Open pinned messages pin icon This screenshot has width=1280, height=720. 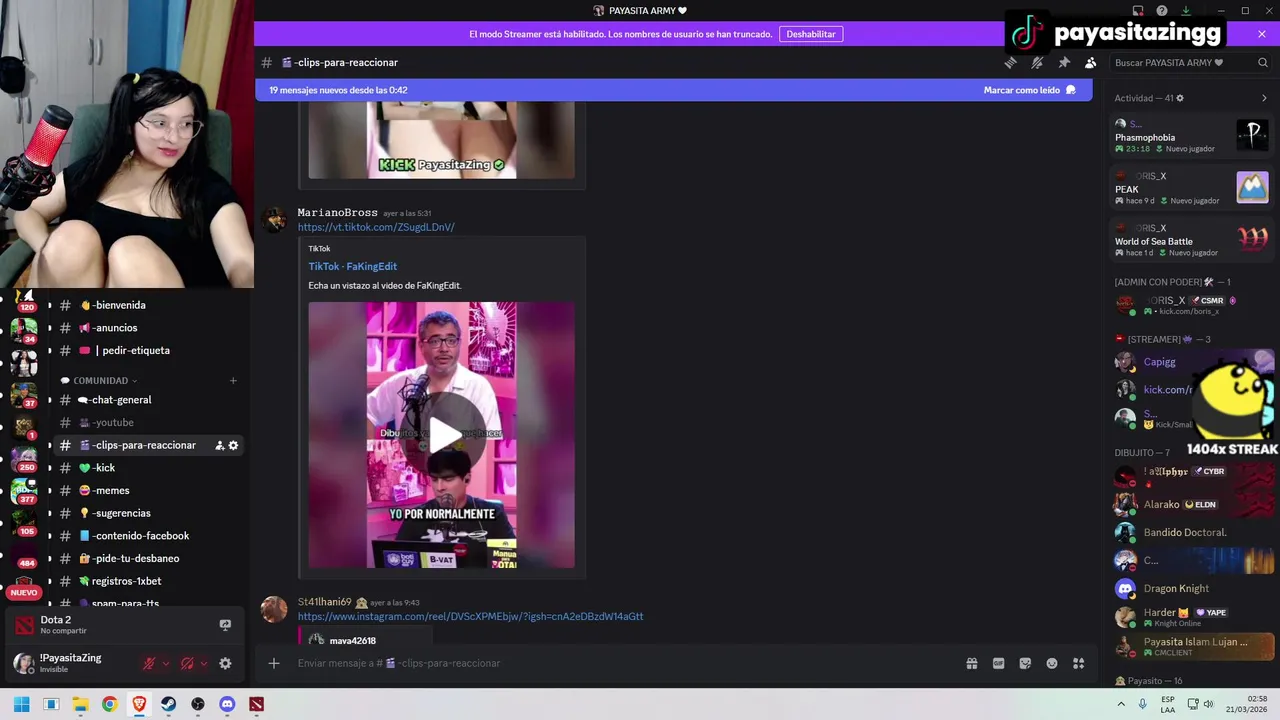coord(1064,62)
